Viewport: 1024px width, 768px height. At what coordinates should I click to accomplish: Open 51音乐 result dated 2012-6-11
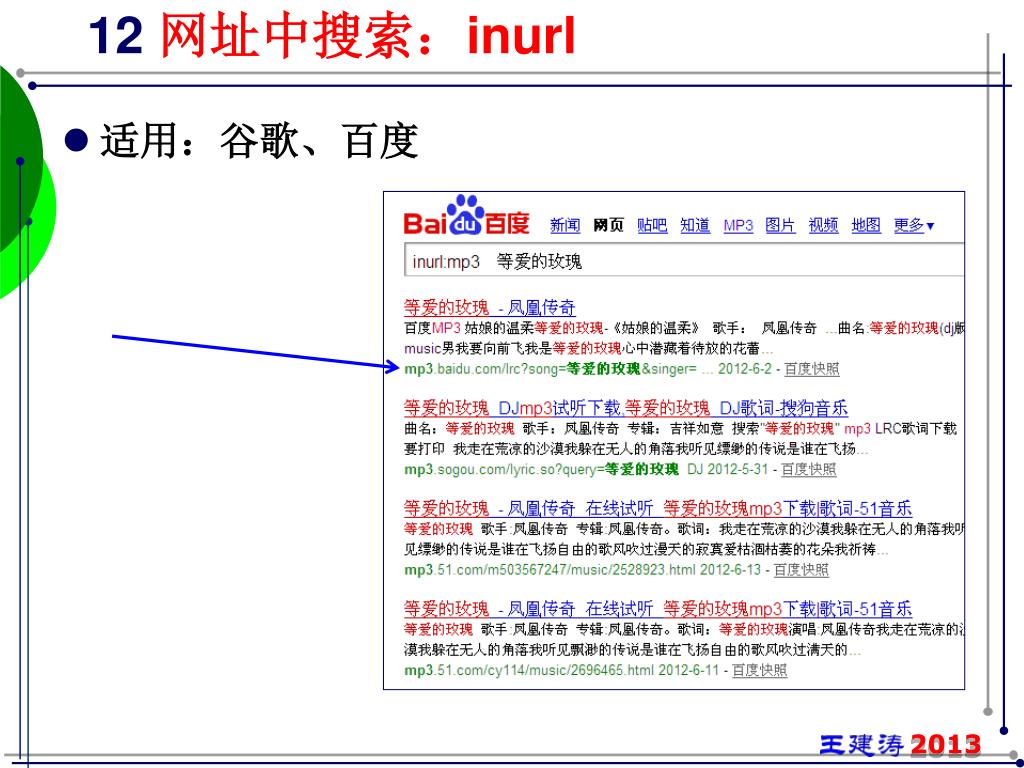pos(658,609)
